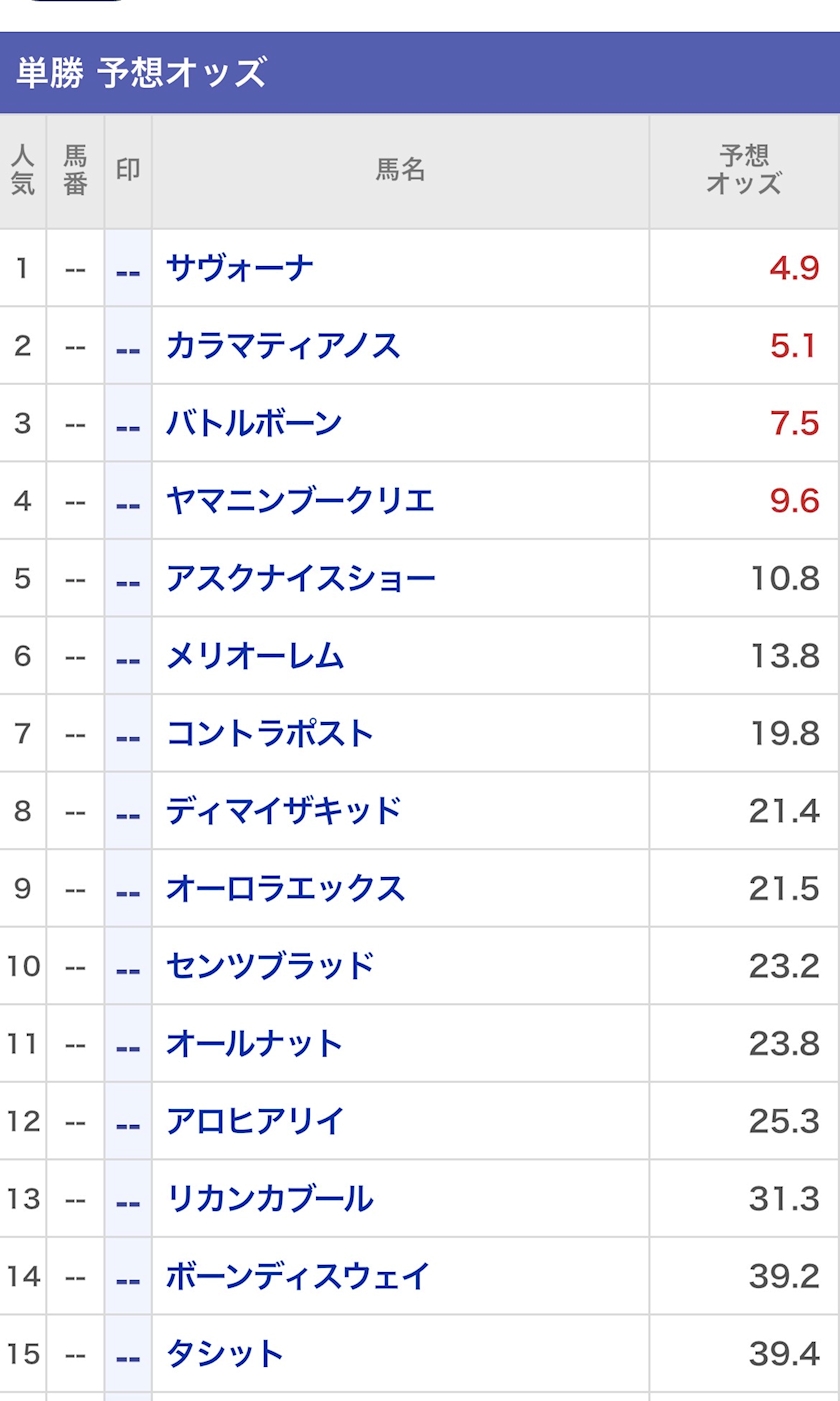Click the アスクナイスショー link
Viewport: 840px width, 1401px height.
point(300,579)
